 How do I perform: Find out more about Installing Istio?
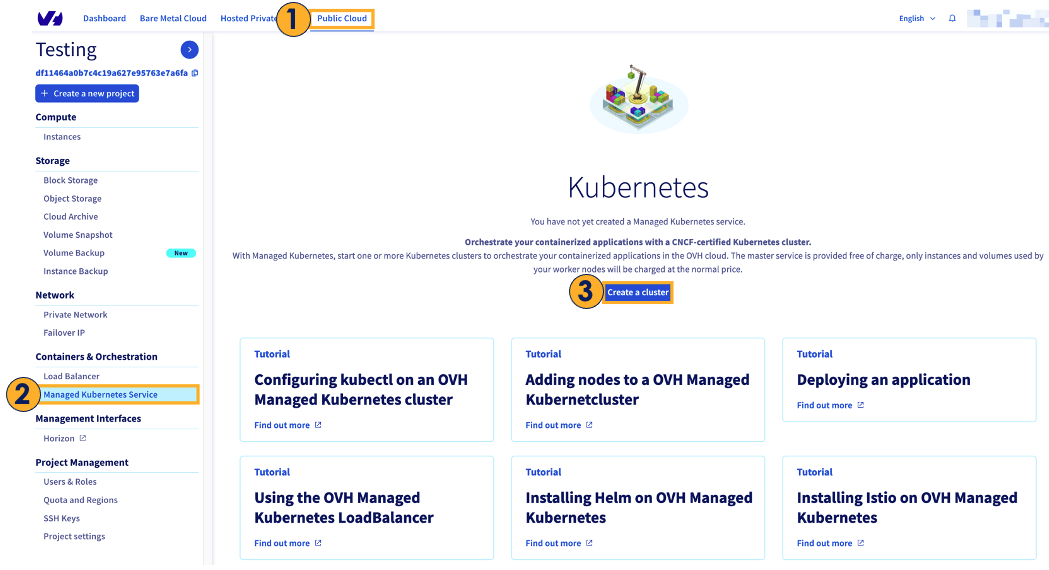coord(824,543)
